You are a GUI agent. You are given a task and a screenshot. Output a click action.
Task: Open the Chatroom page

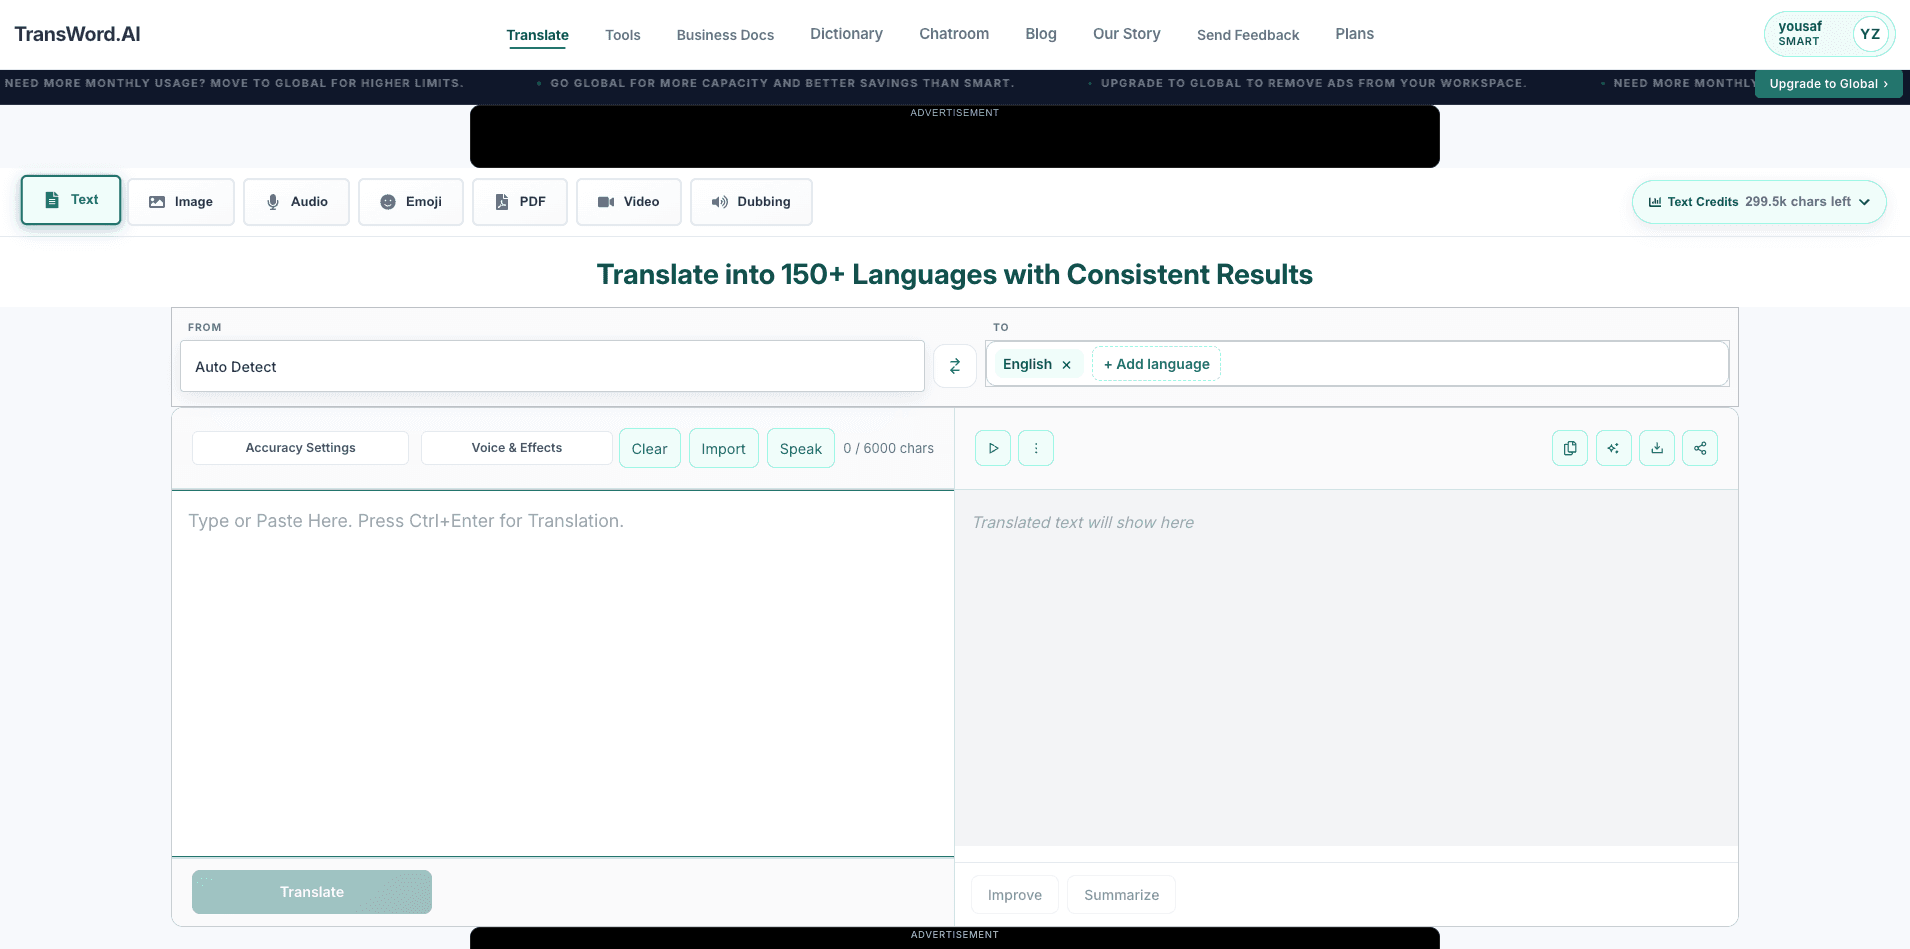(x=954, y=34)
